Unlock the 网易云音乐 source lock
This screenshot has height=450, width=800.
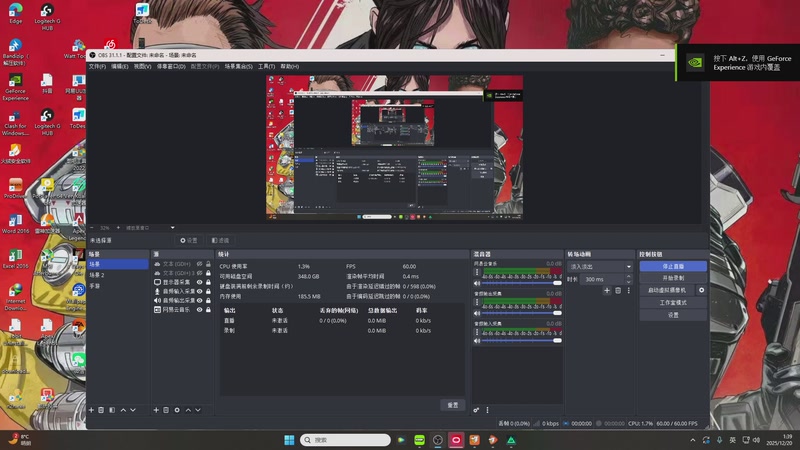(208, 310)
